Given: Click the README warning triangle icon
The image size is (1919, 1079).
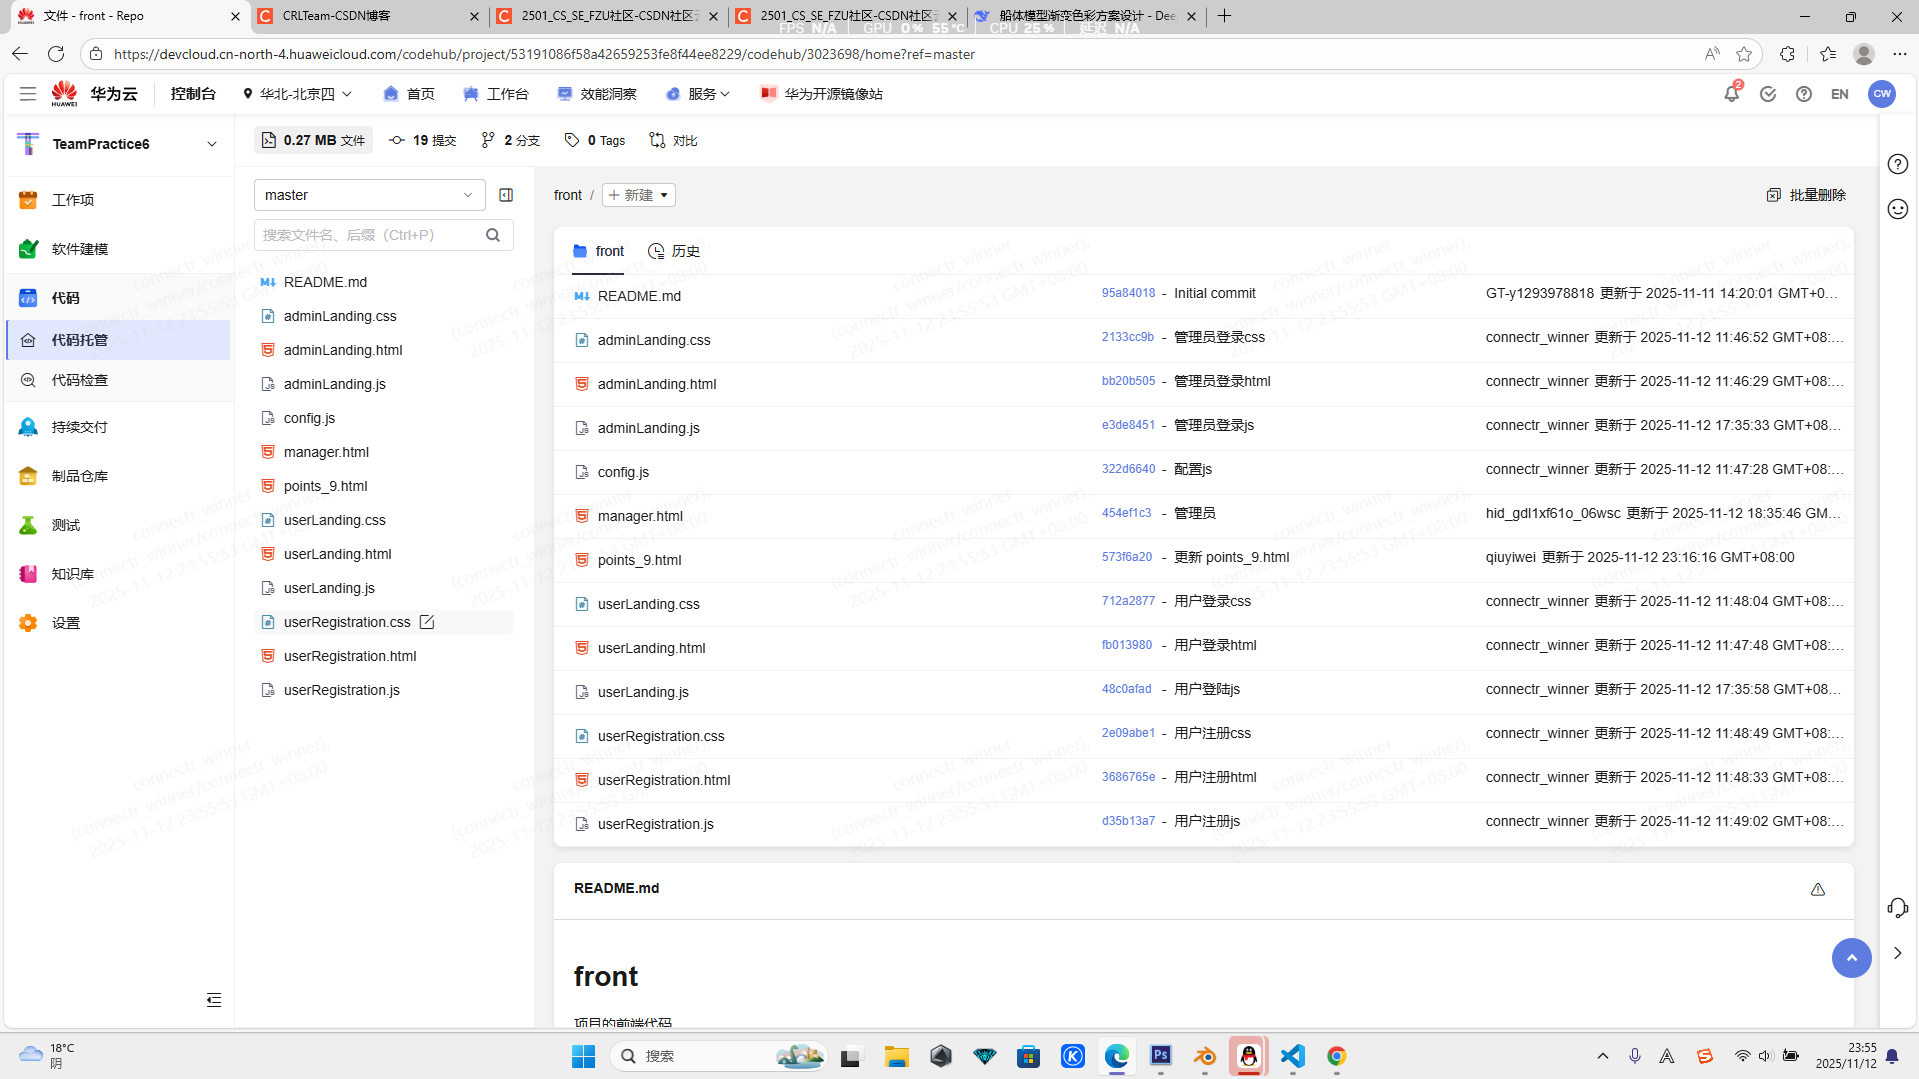Looking at the screenshot, I should coord(1817,889).
